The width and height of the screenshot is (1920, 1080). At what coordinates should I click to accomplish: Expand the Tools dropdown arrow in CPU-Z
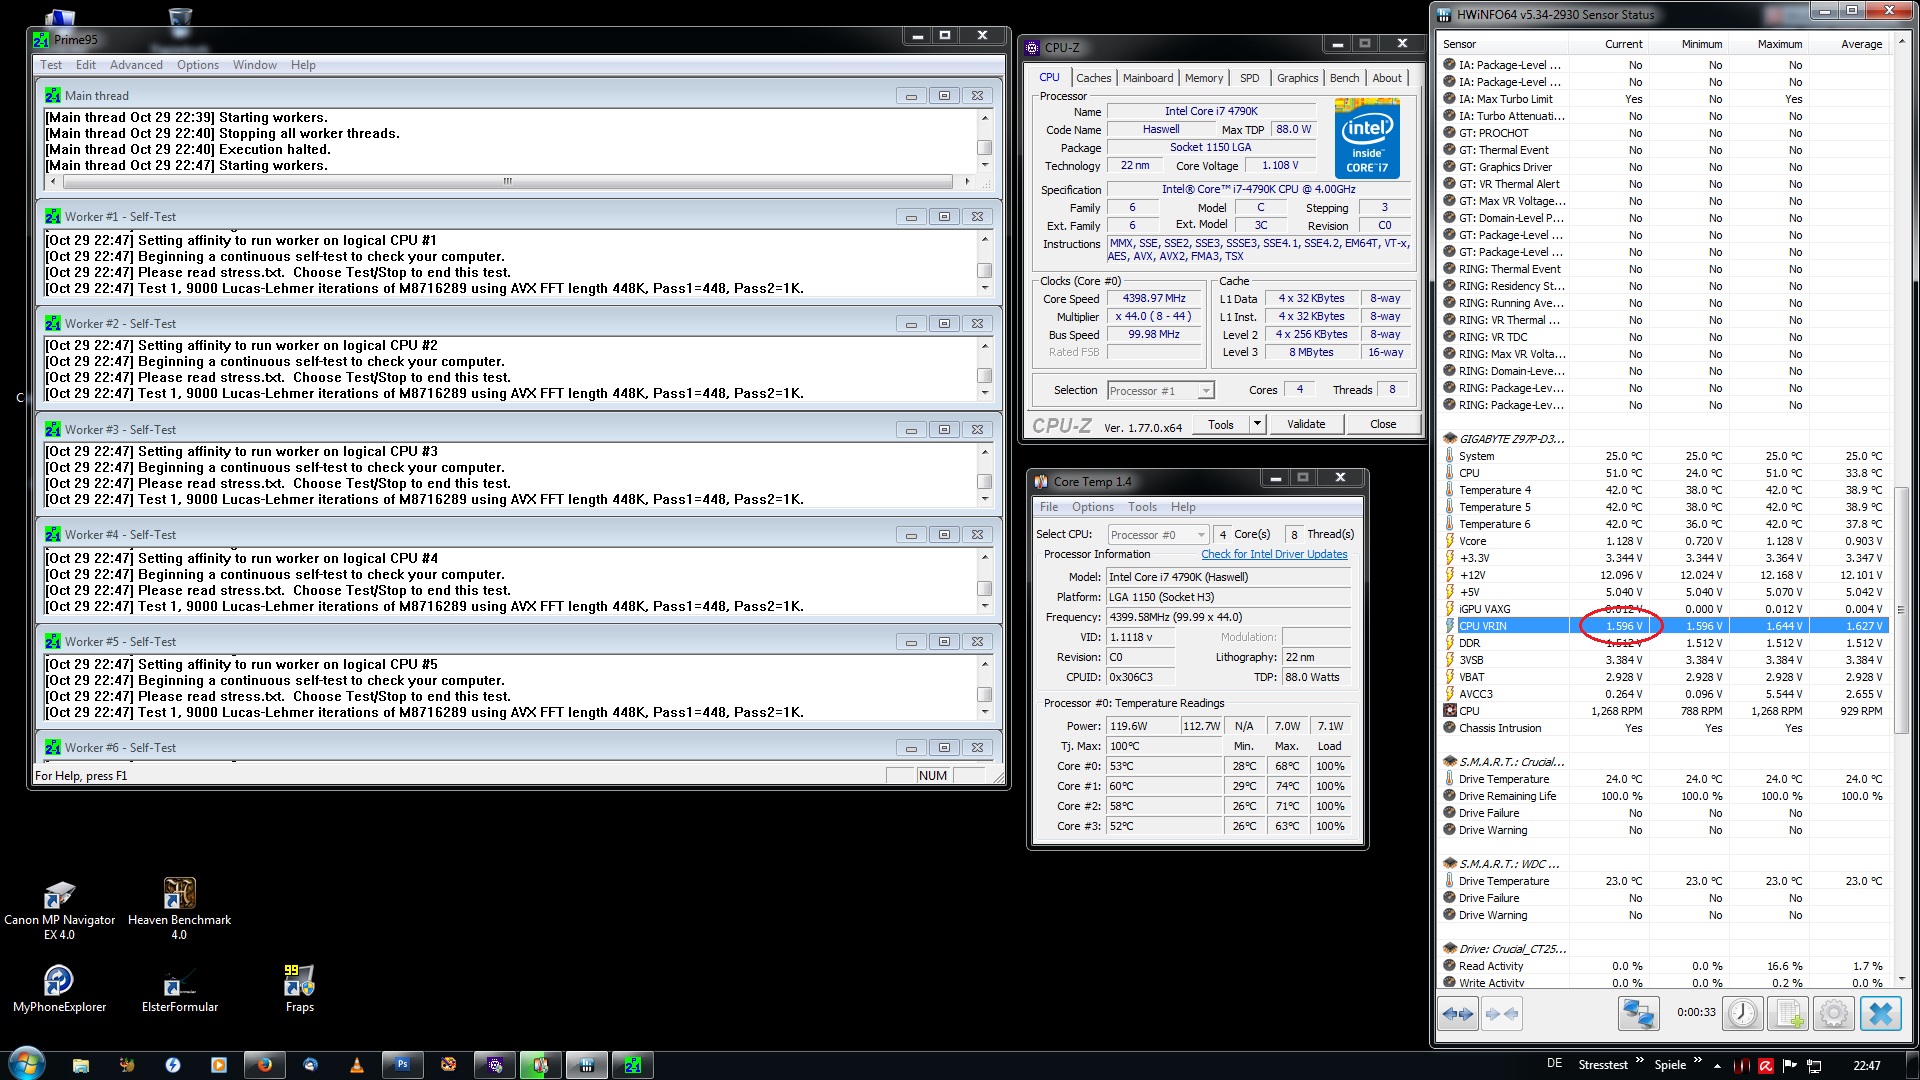1257,424
